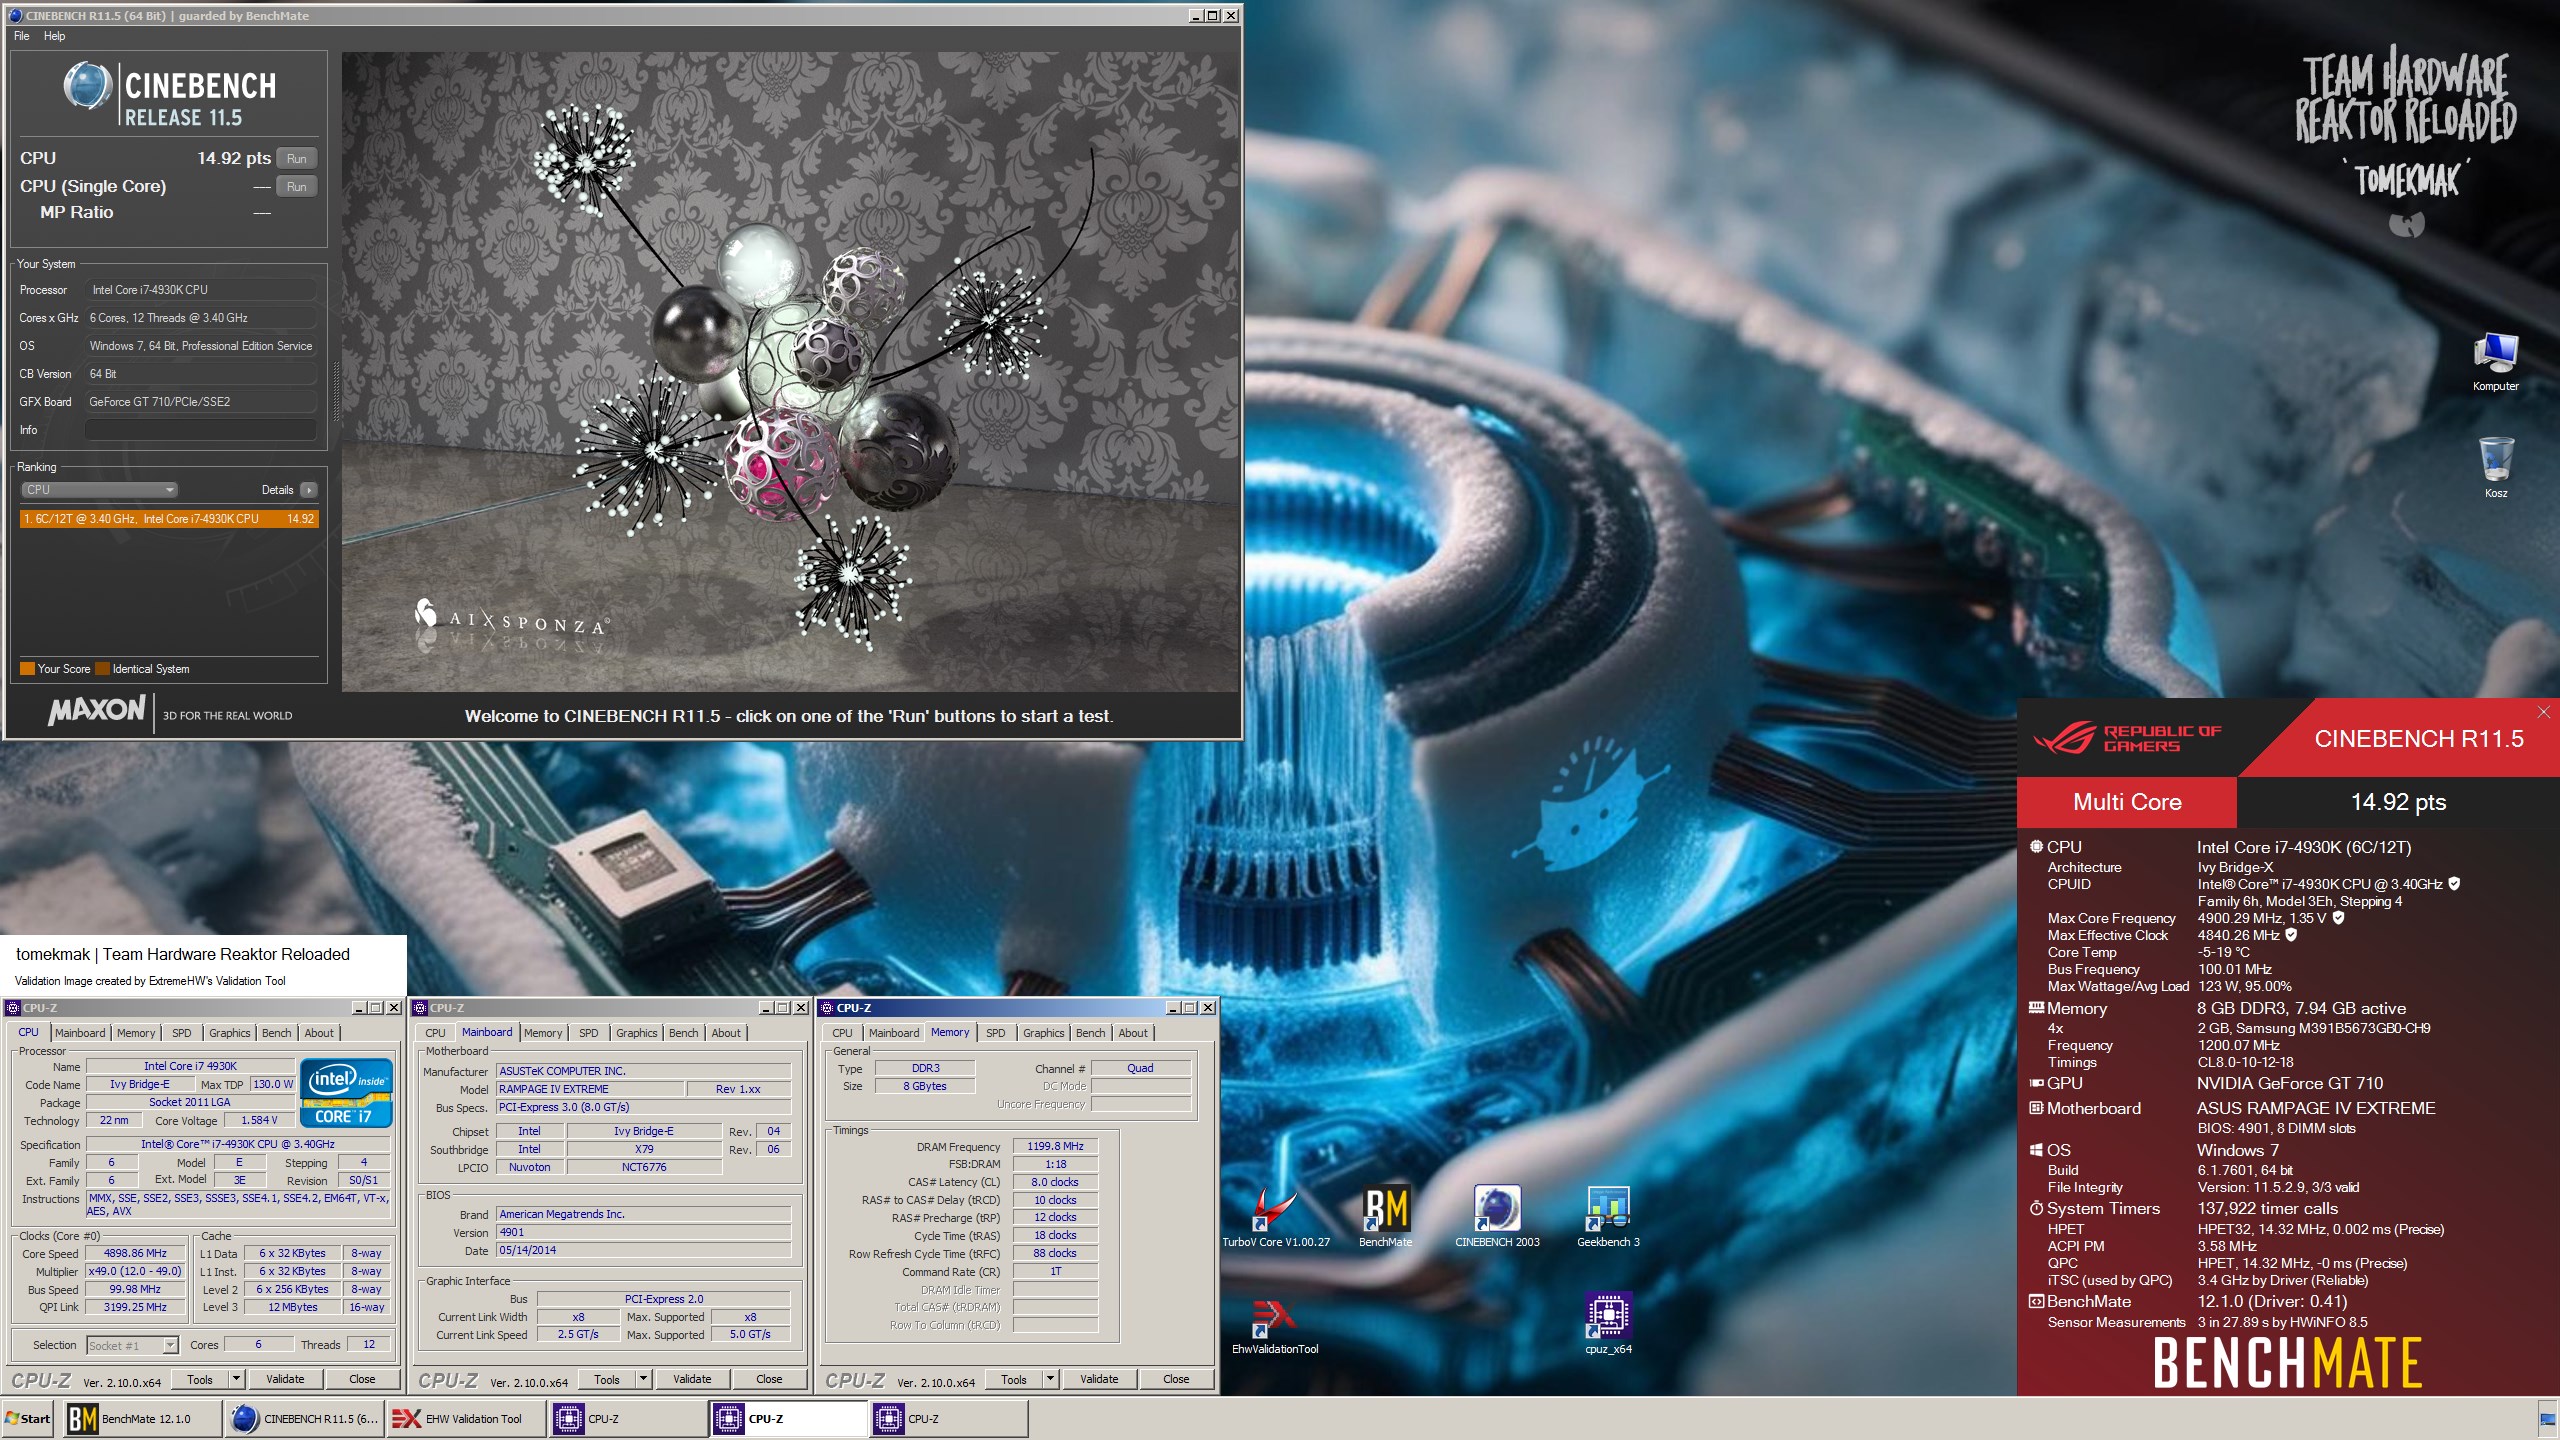Click the Core Voltage 1.584 V value
The height and width of the screenshot is (1440, 2560).
(x=259, y=1120)
